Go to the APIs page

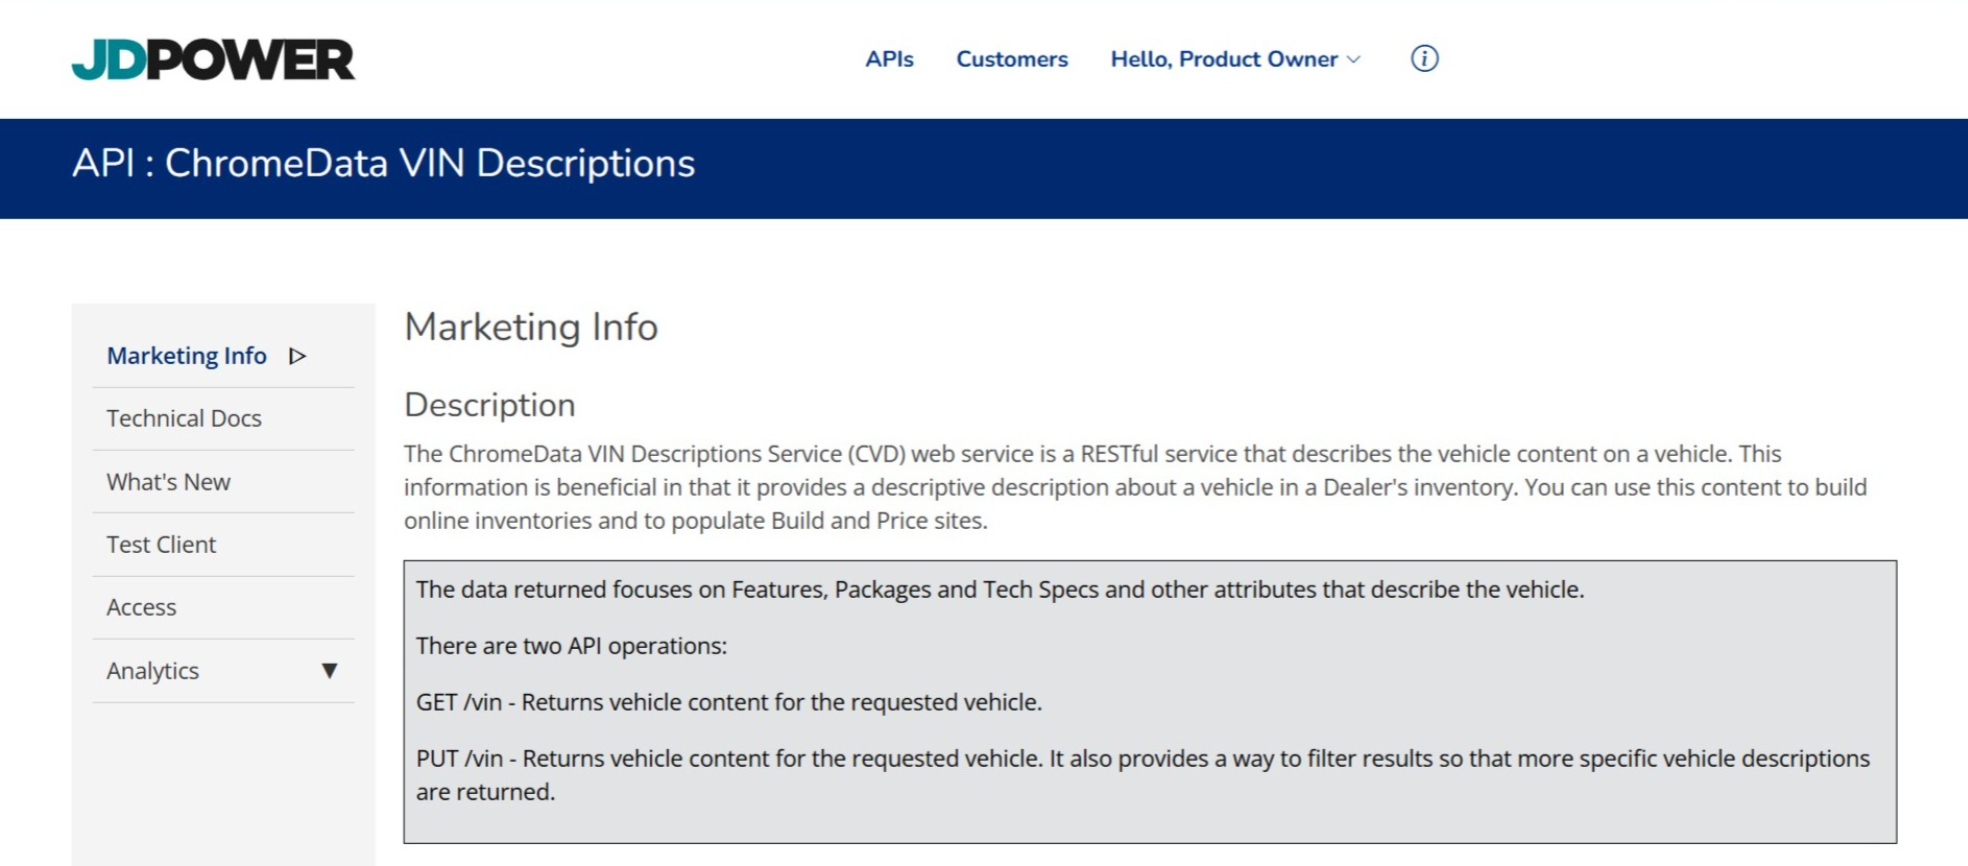[889, 59]
